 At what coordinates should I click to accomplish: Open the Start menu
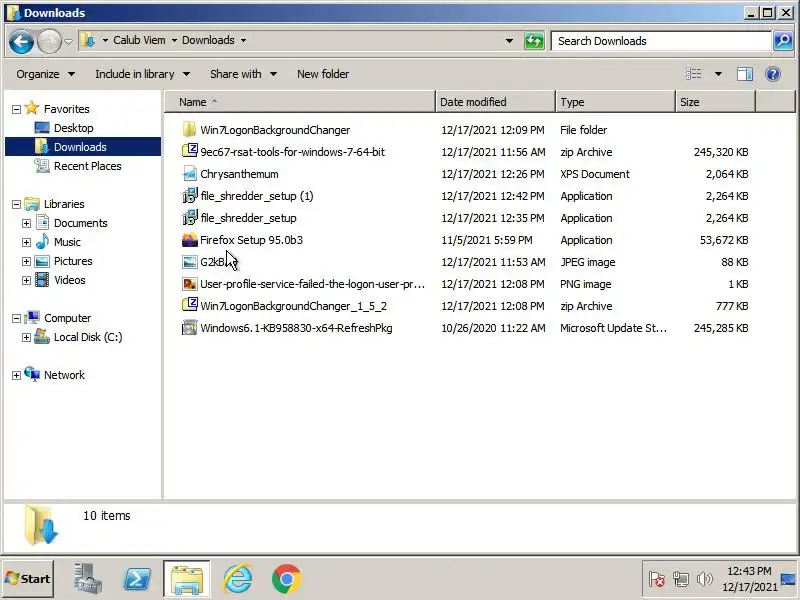point(28,579)
